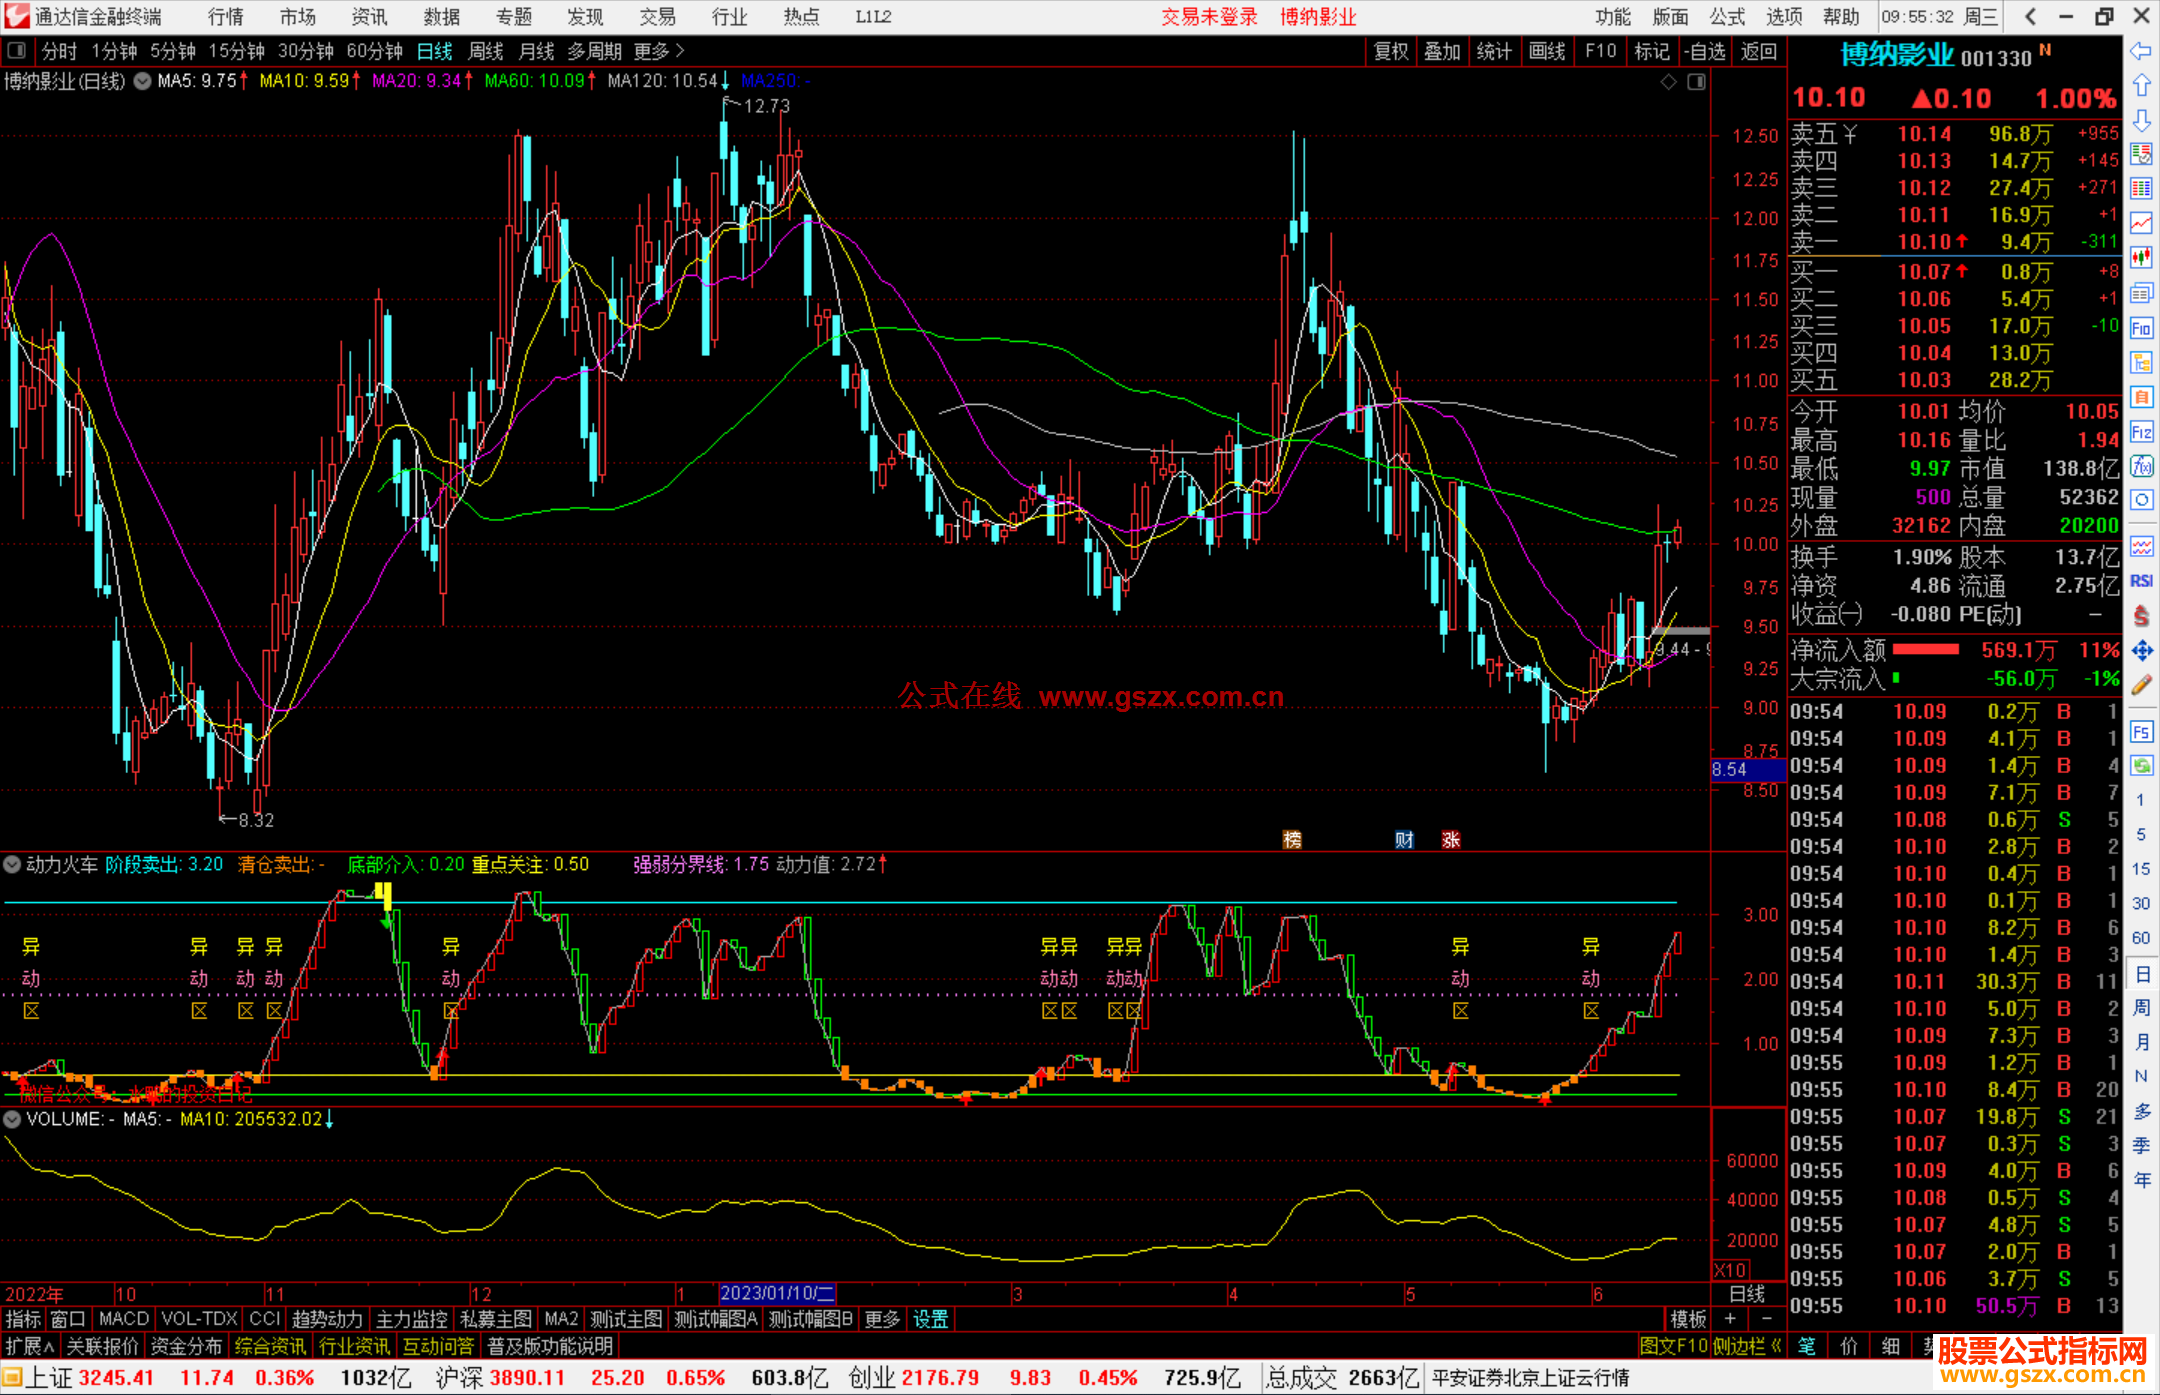Select the MACD indicator tab

tap(124, 1319)
